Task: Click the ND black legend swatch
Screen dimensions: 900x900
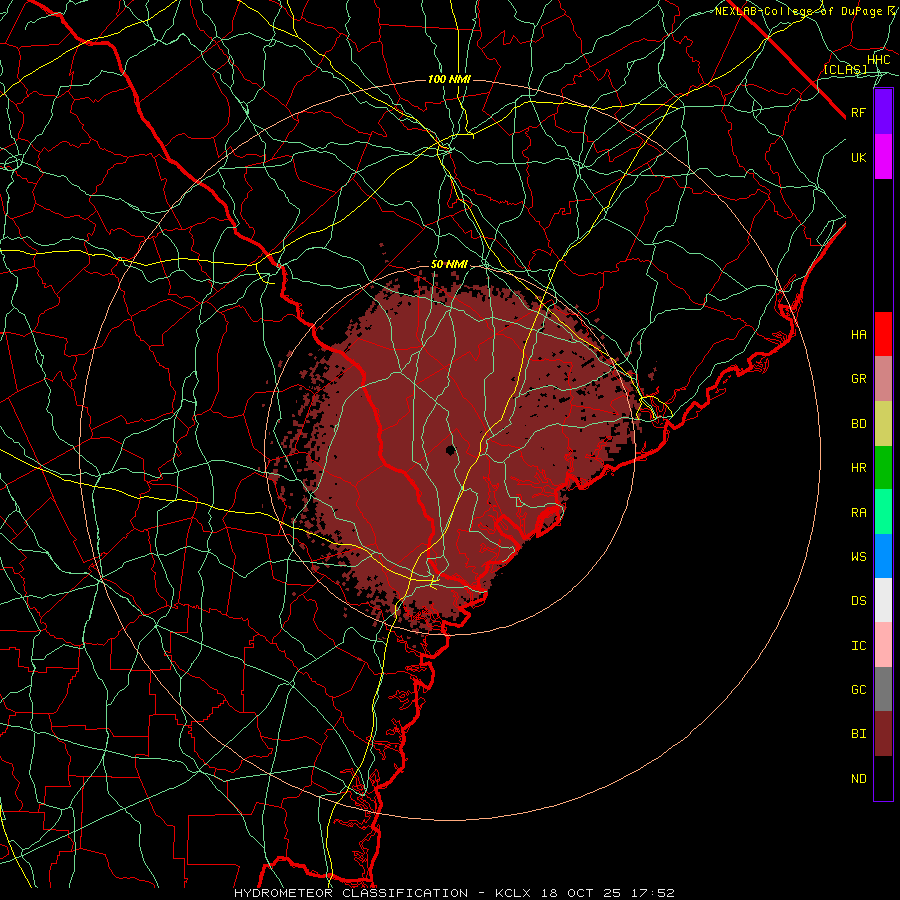Action: coord(883,778)
